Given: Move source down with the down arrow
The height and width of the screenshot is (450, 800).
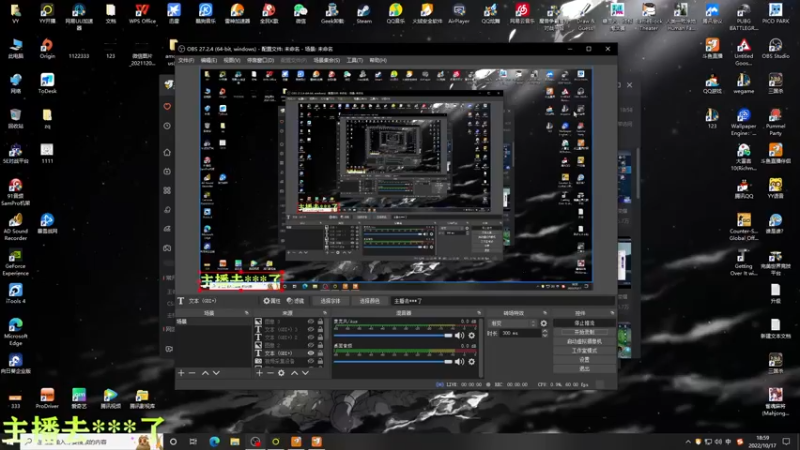Looking at the screenshot, I should click(305, 373).
